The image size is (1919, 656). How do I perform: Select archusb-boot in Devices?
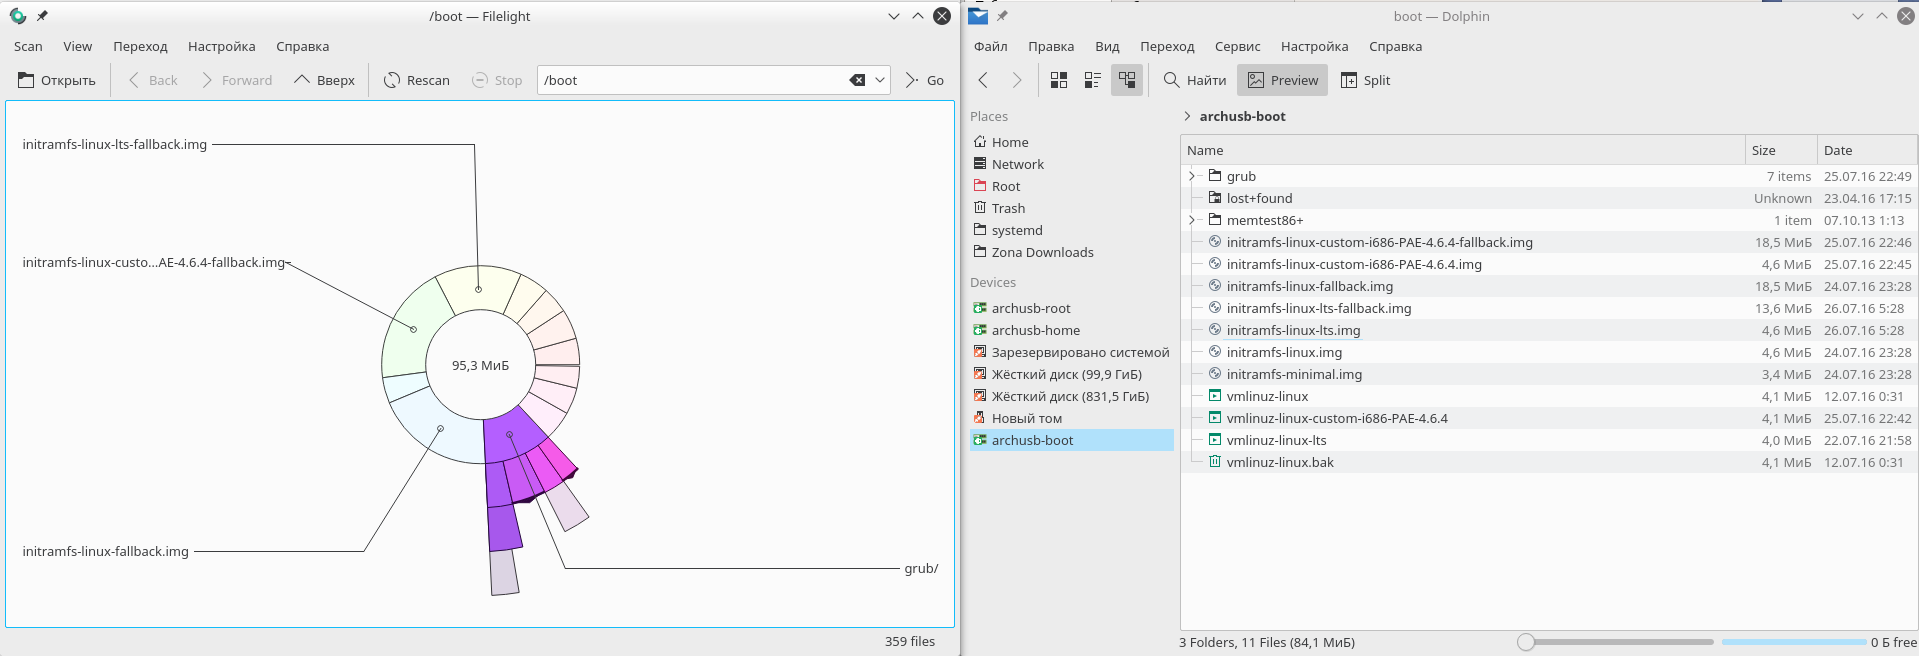click(1071, 440)
